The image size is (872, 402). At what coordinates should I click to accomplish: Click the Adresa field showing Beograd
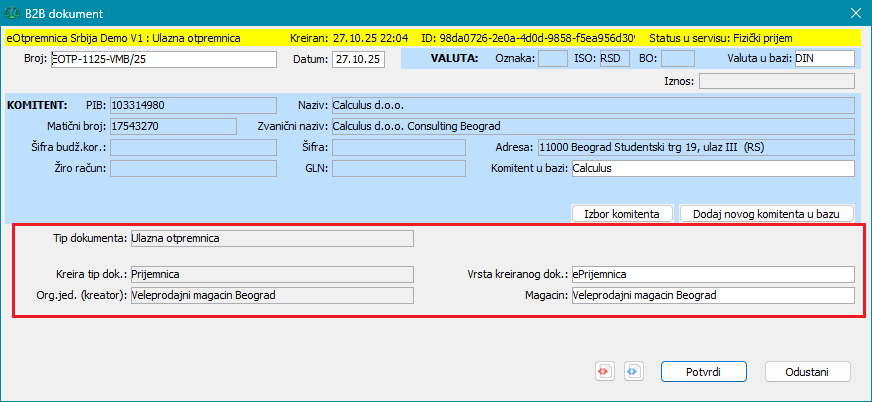pos(695,147)
